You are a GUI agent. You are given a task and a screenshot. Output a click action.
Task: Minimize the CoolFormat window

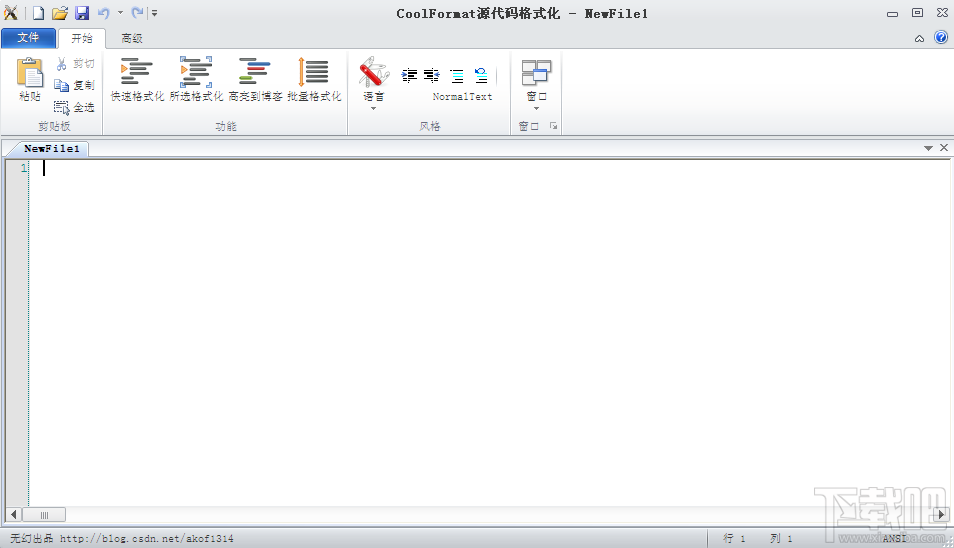tap(892, 13)
